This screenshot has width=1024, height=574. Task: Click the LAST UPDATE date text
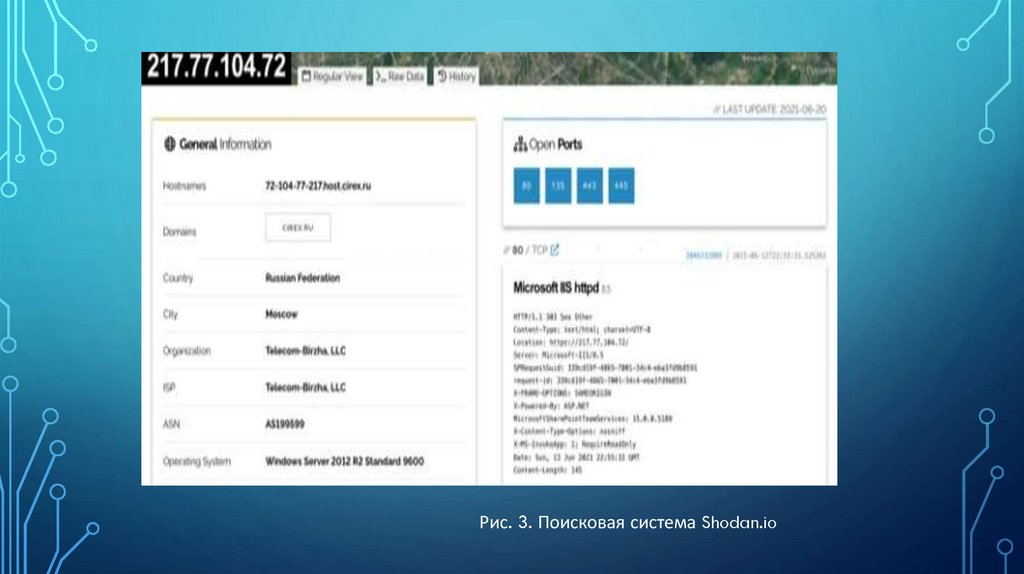point(770,109)
